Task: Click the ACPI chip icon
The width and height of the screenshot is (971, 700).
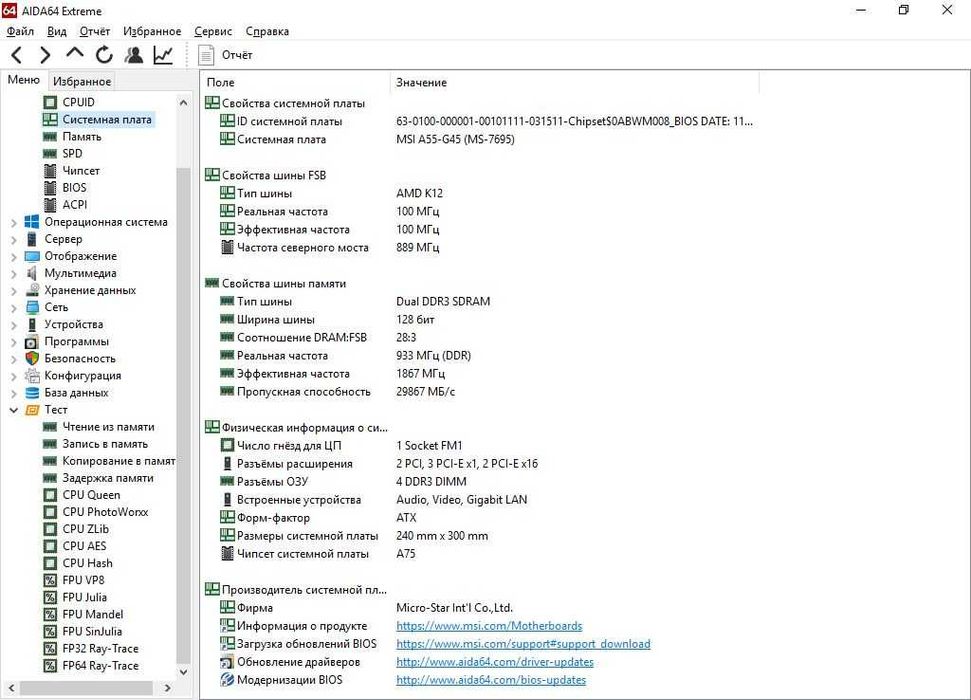Action: [x=50, y=204]
